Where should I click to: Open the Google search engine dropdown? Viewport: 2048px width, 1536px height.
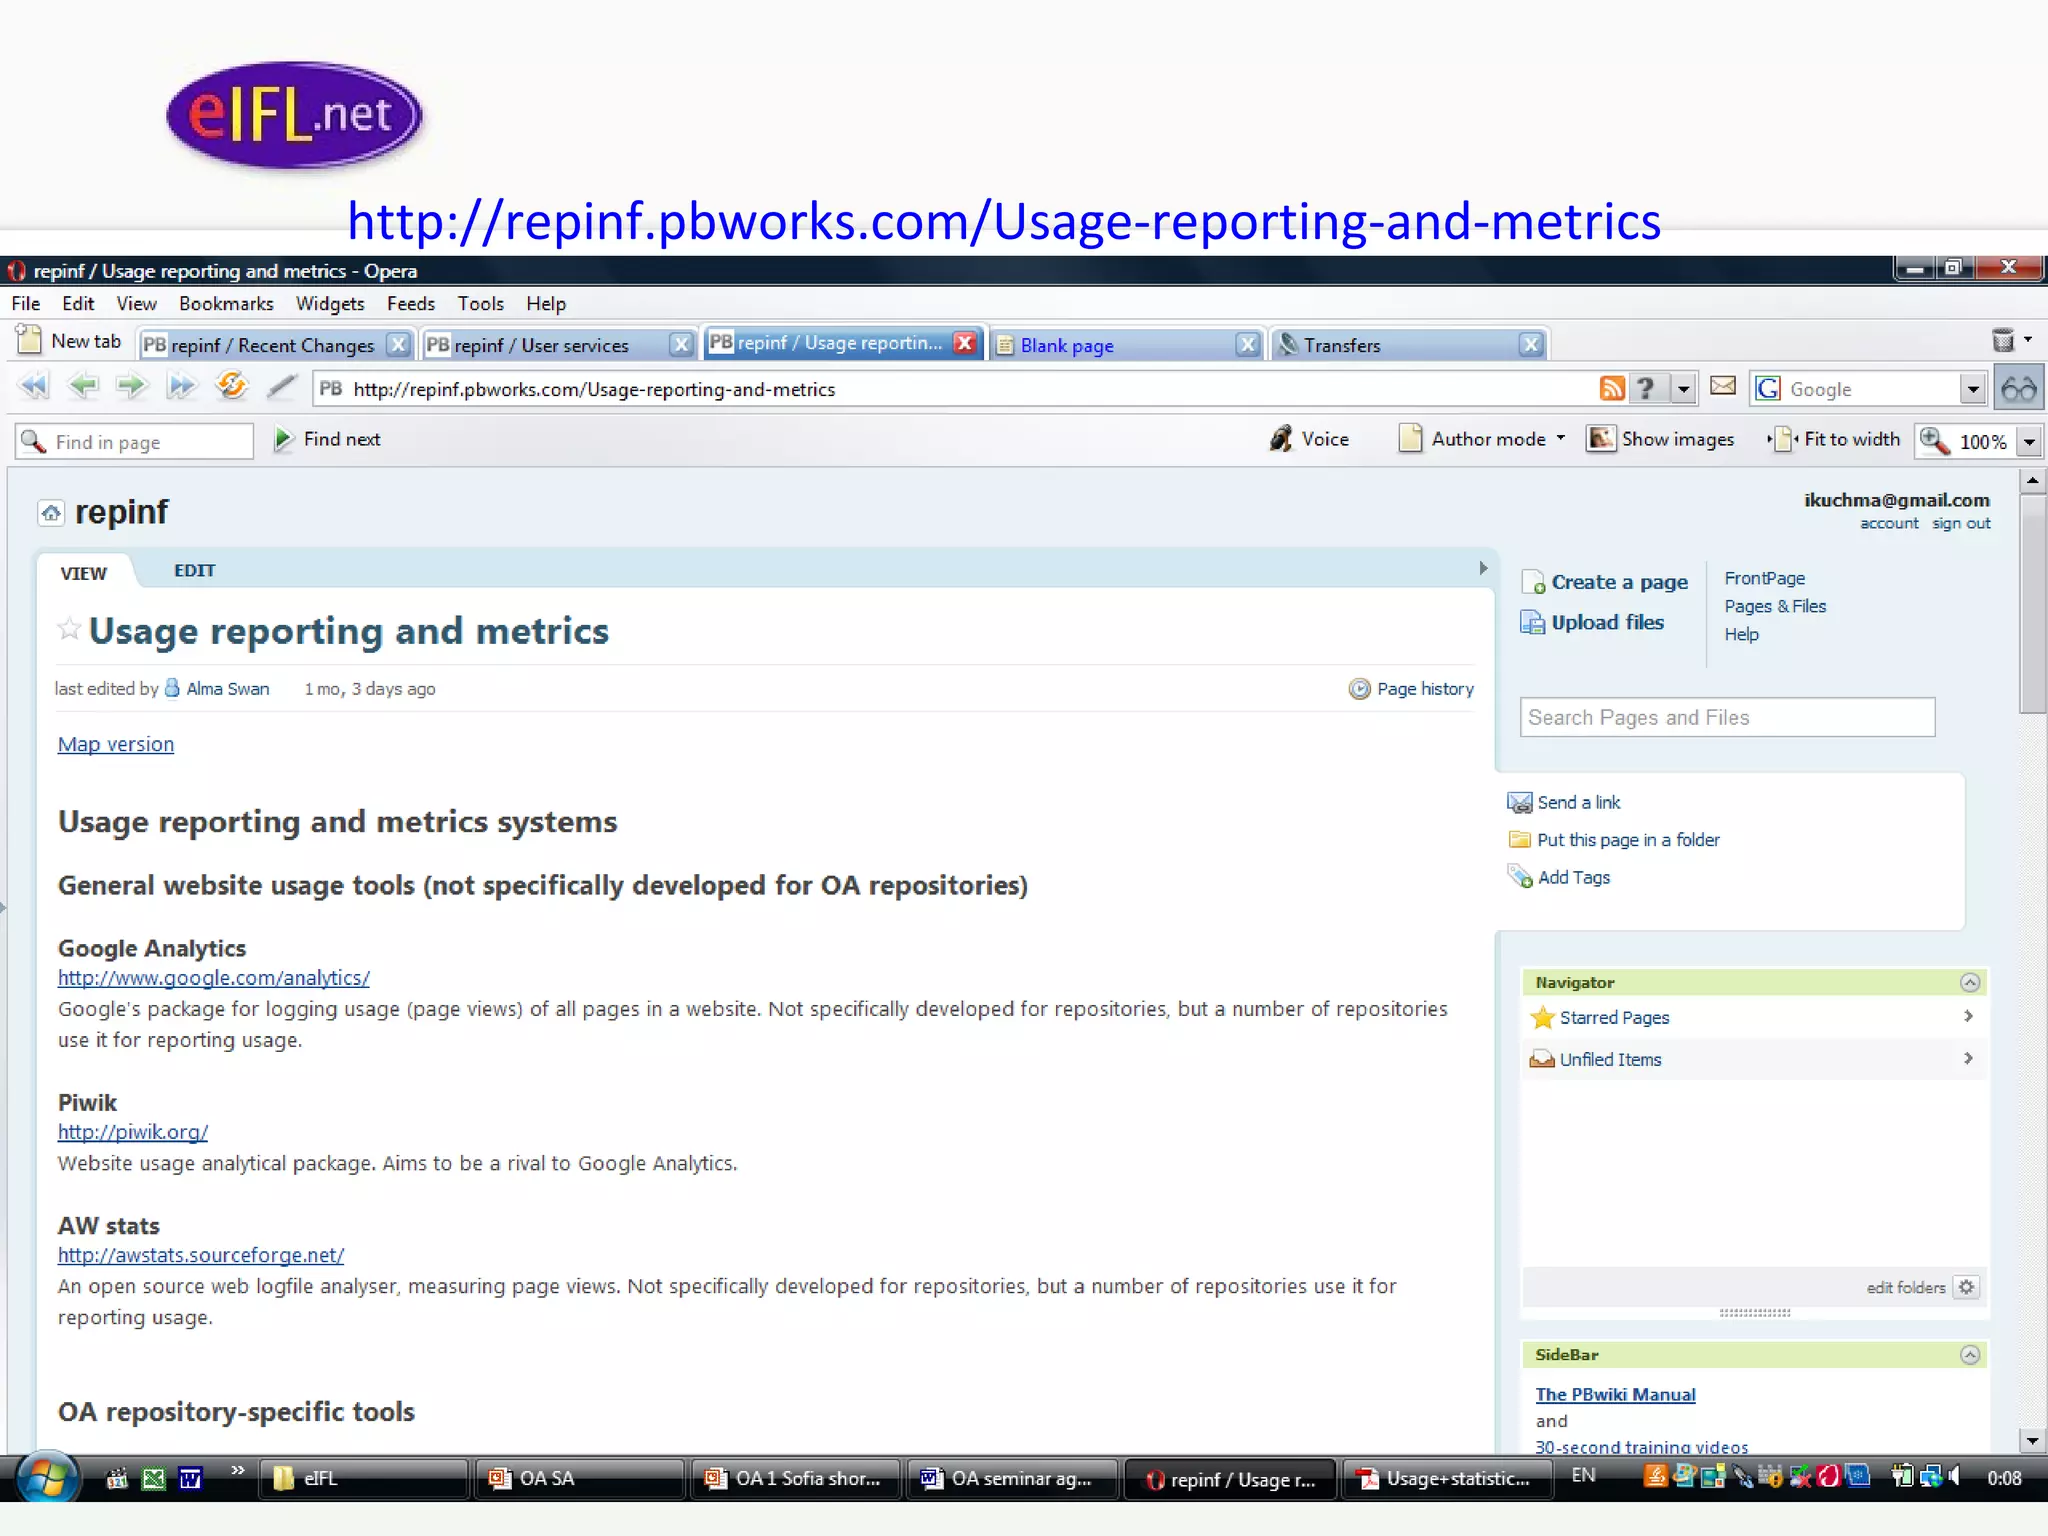[1973, 389]
